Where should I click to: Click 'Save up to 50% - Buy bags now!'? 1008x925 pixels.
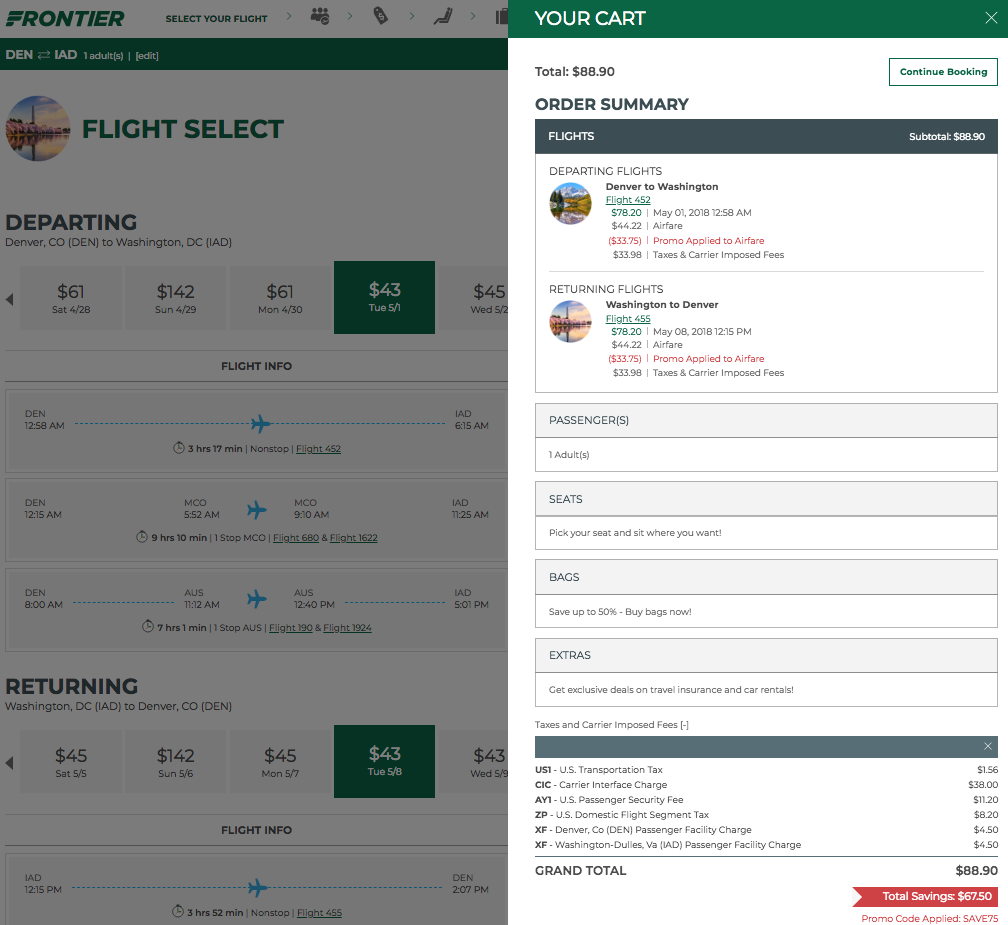[620, 612]
